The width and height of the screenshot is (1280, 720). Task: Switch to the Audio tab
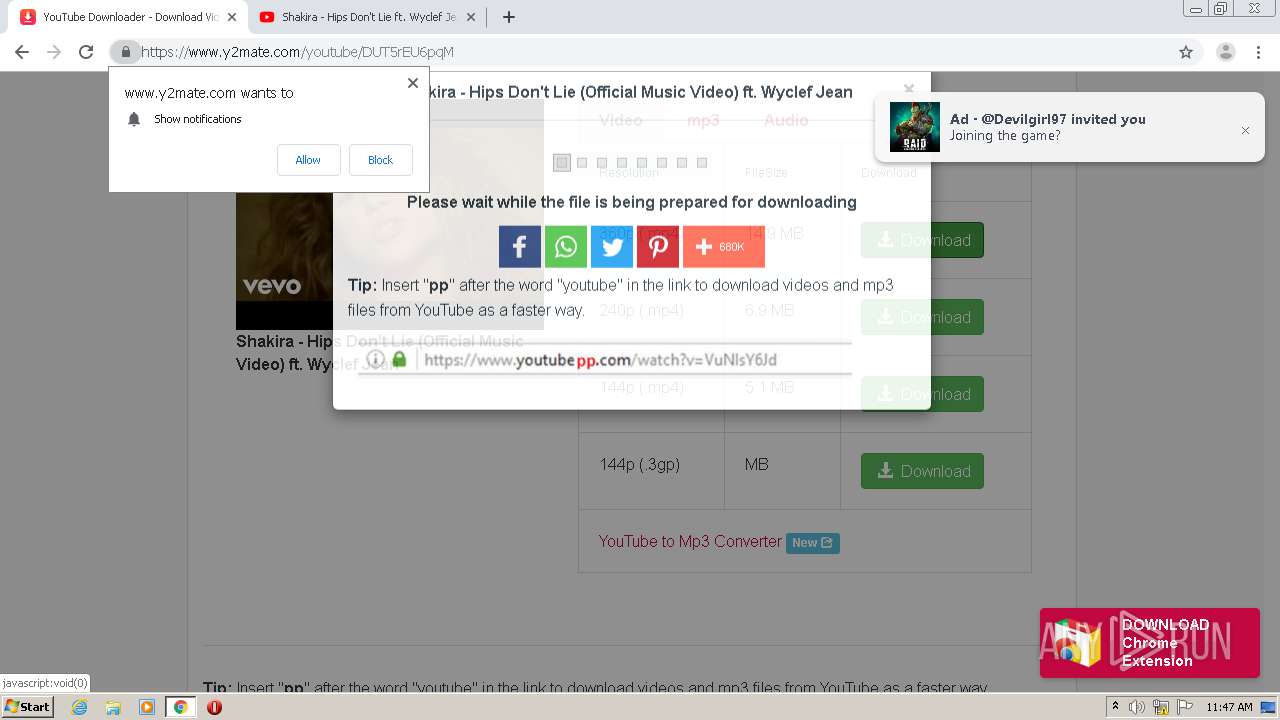tap(786, 120)
